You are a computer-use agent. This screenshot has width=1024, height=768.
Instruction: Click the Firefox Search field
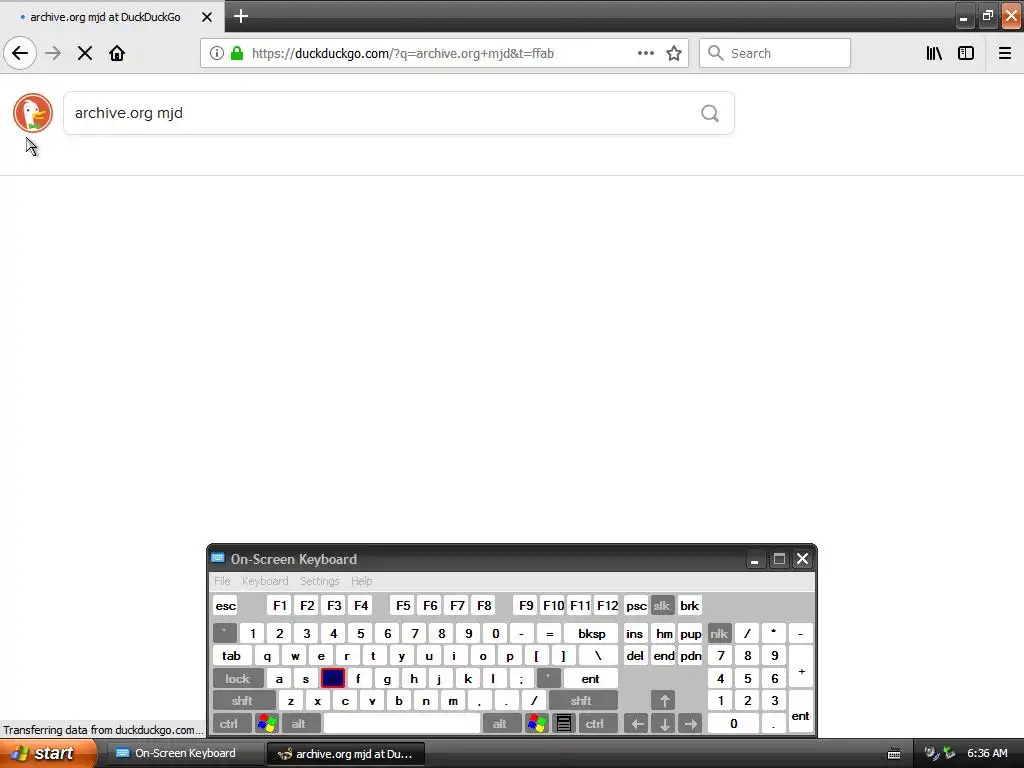[775, 53]
